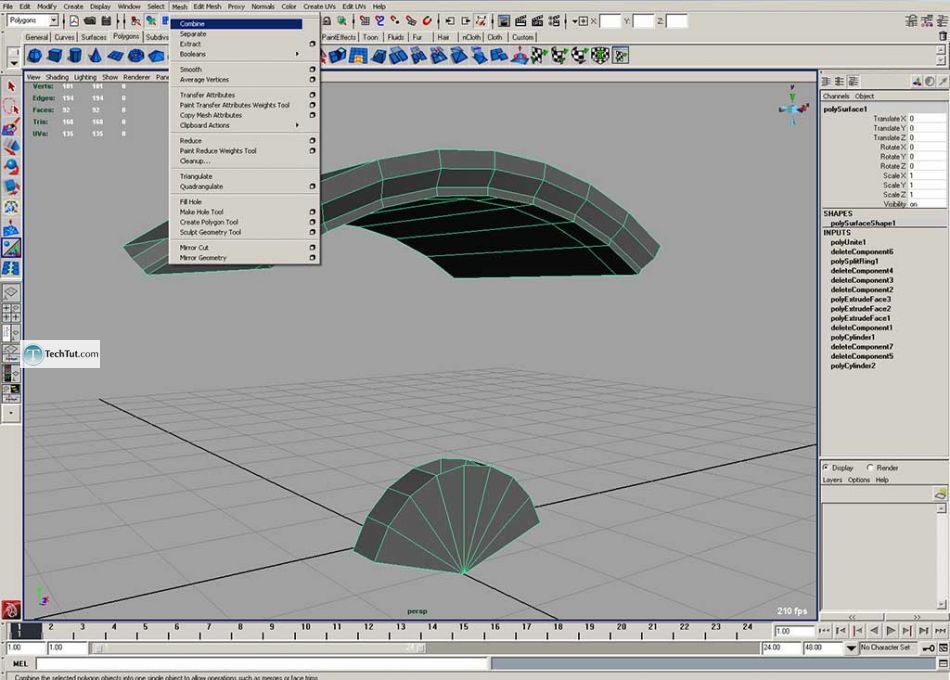Select the Display radio button
This screenshot has width=950, height=680.
click(x=825, y=467)
